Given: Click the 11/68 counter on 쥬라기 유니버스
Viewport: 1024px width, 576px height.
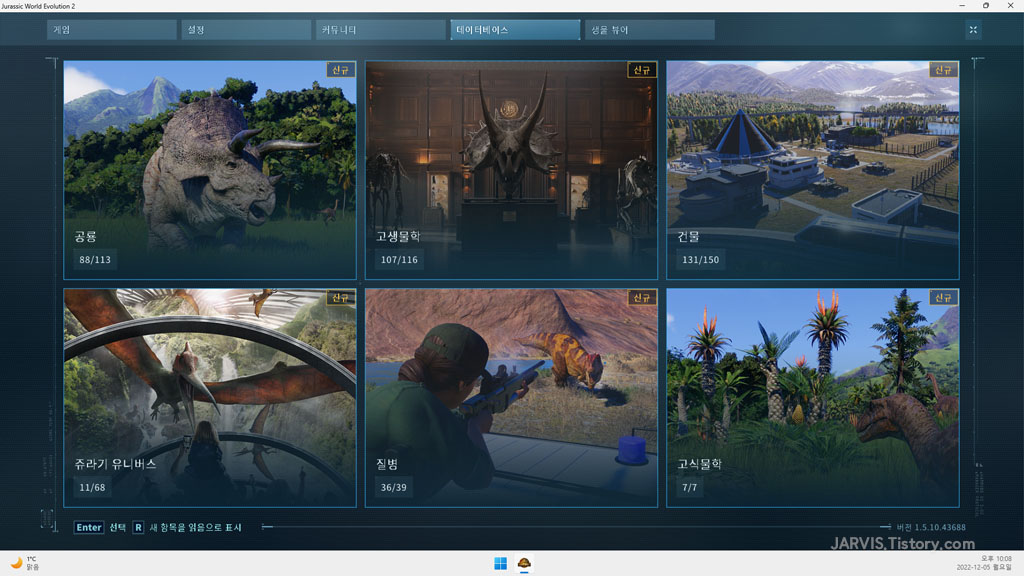Looking at the screenshot, I should pos(92,487).
